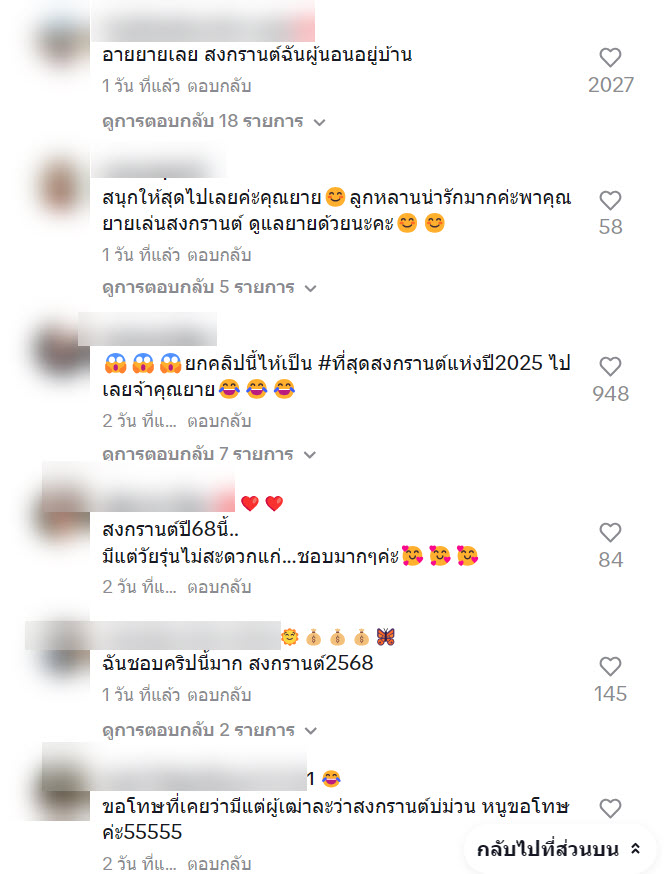
Task: Reply to the สงกรานต์ปี68นี้ comment
Action: coord(219,587)
